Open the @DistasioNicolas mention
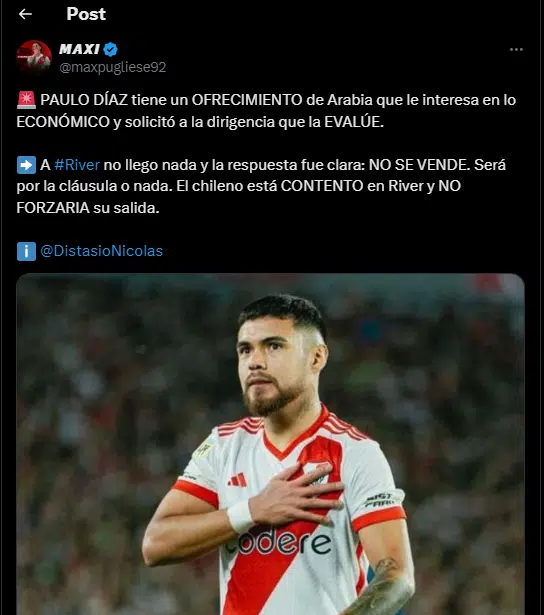 tap(102, 251)
